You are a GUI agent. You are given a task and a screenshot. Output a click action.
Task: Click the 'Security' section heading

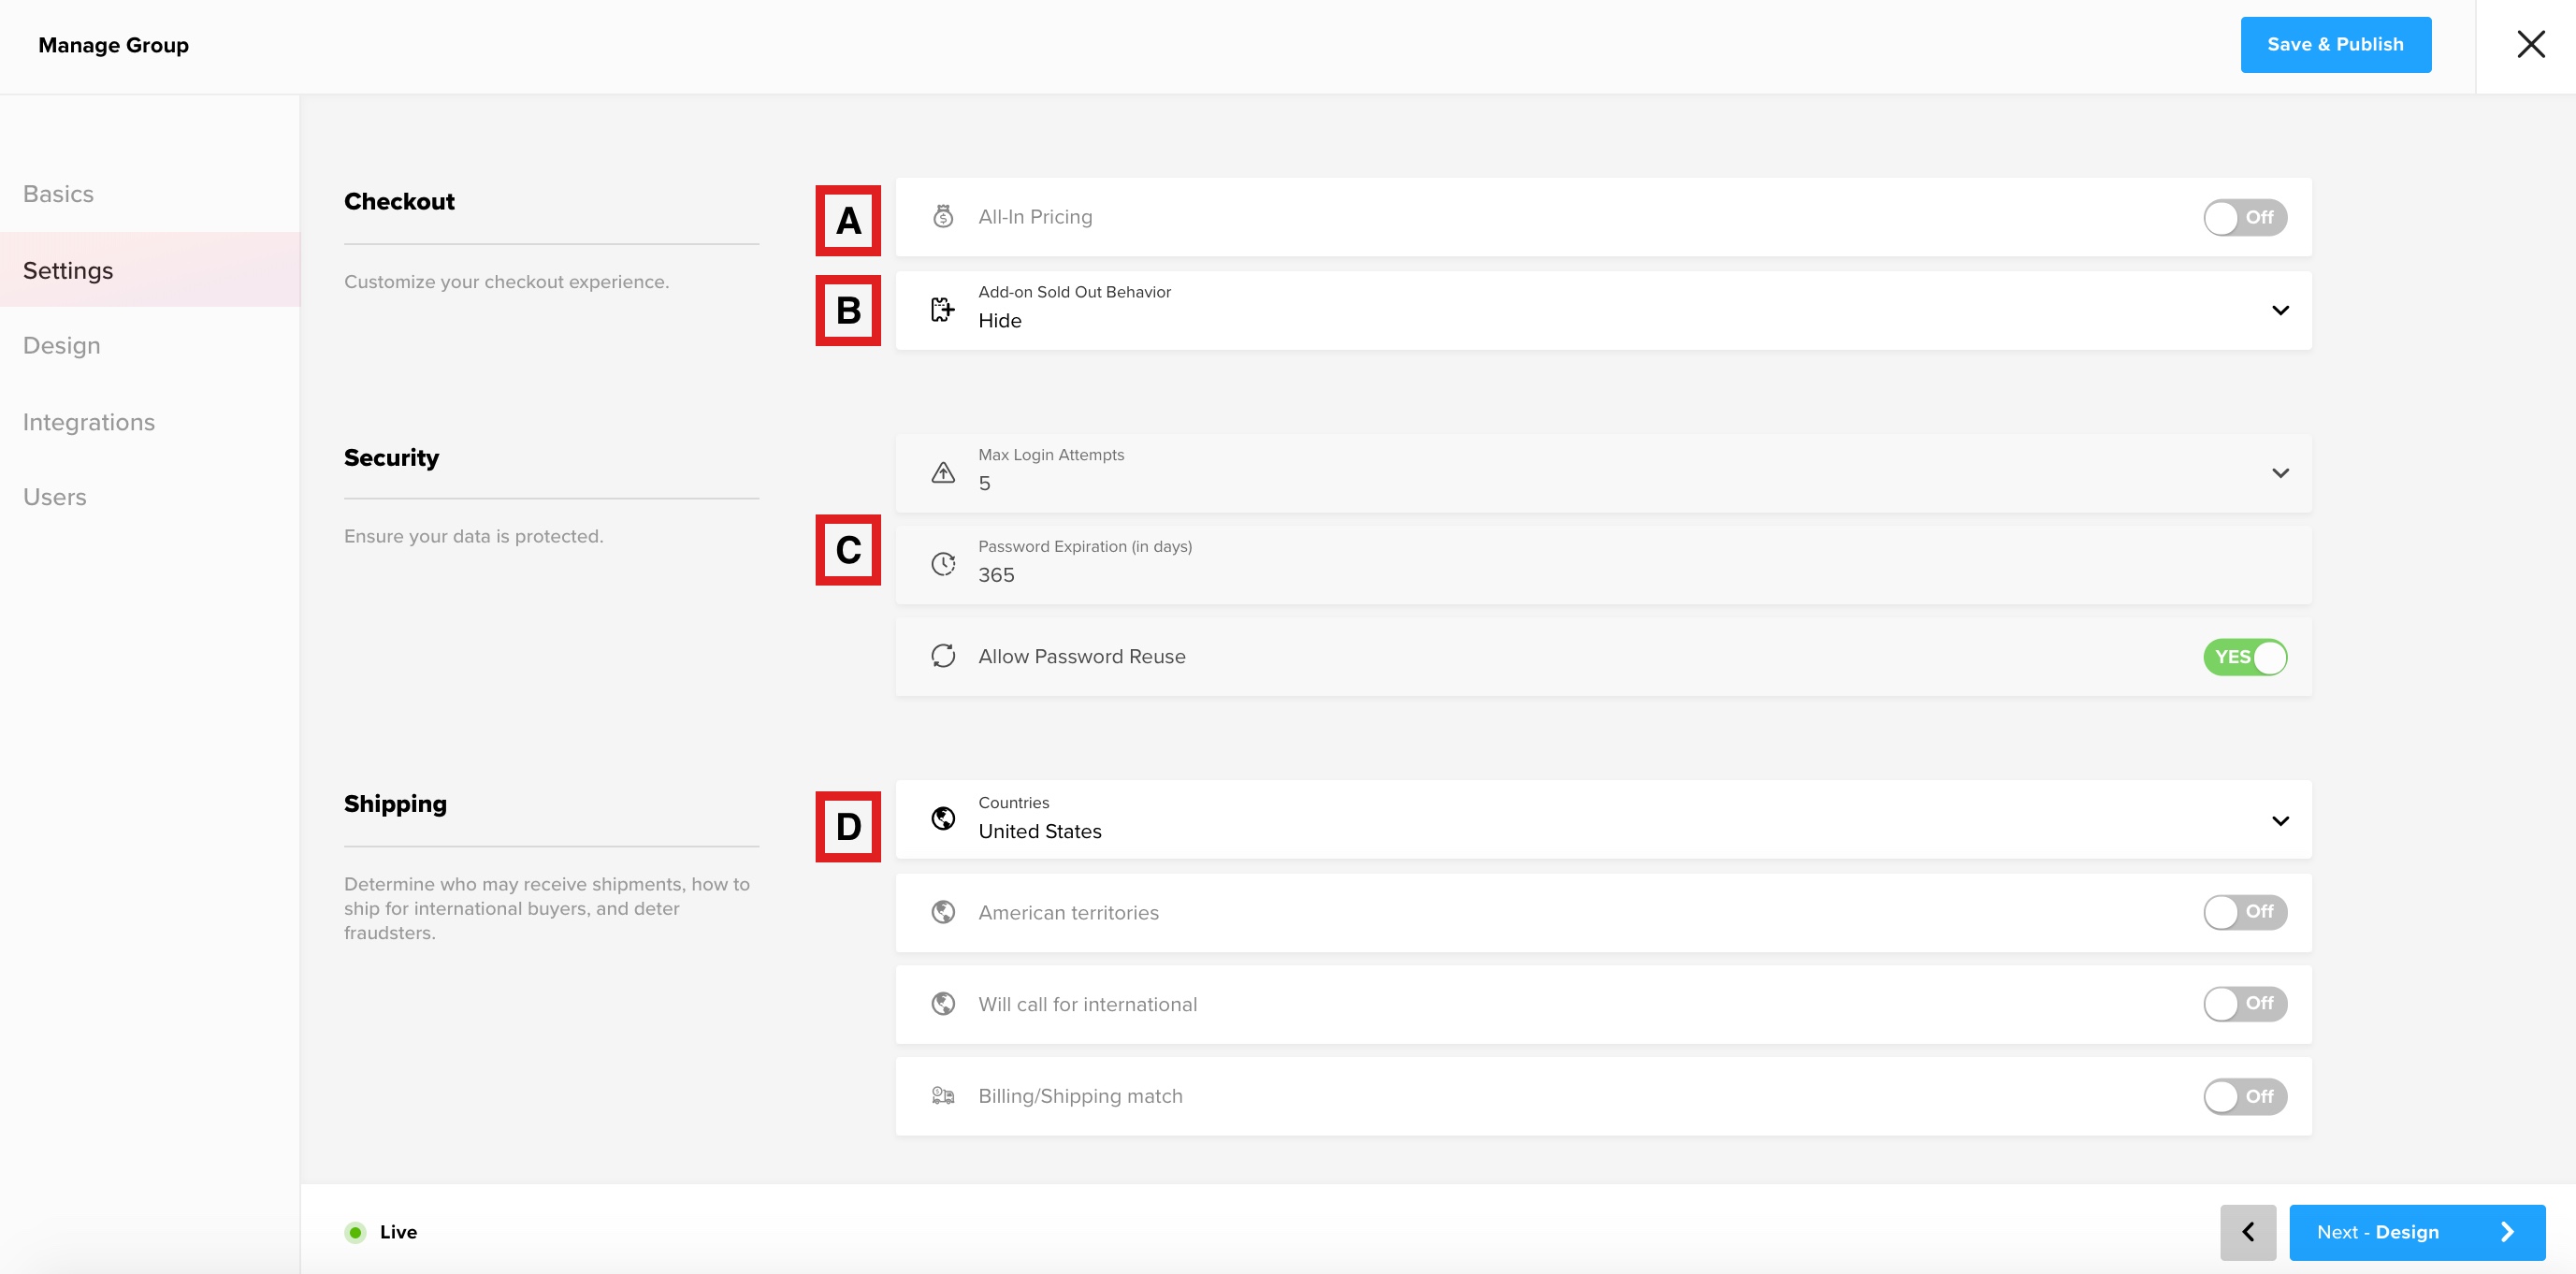[x=391, y=458]
